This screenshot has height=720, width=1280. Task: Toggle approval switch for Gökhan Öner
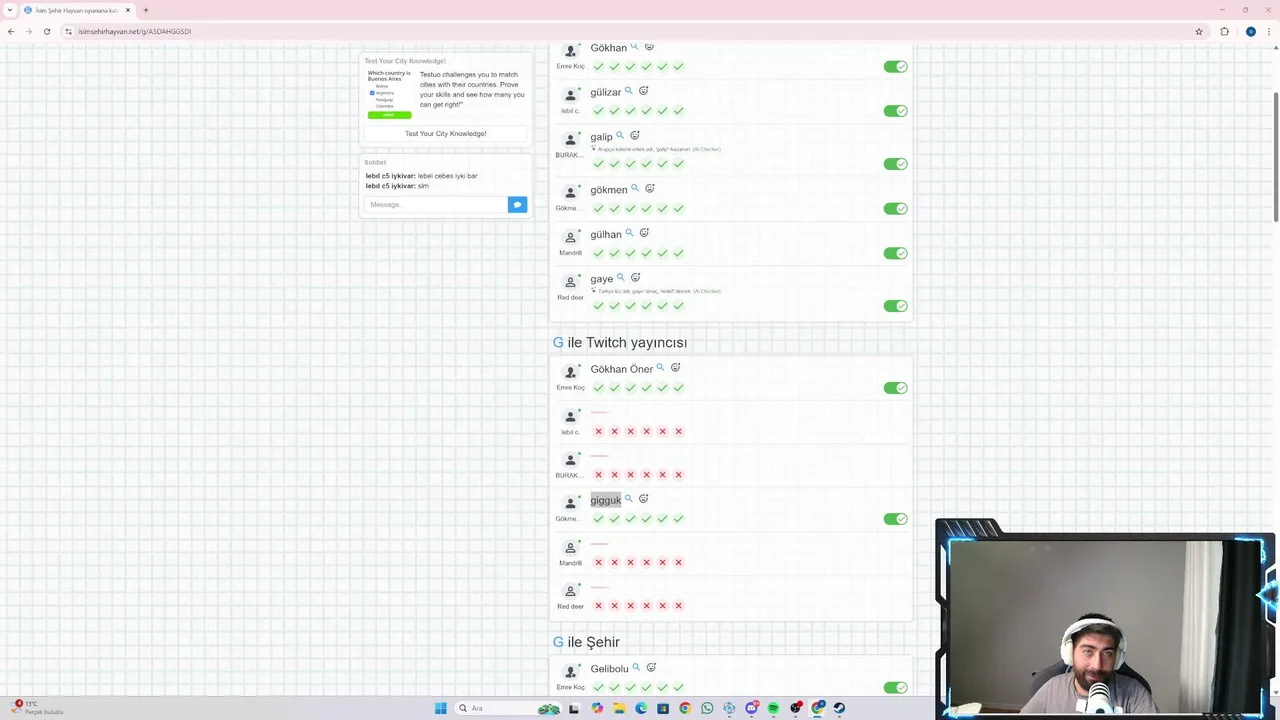click(895, 388)
